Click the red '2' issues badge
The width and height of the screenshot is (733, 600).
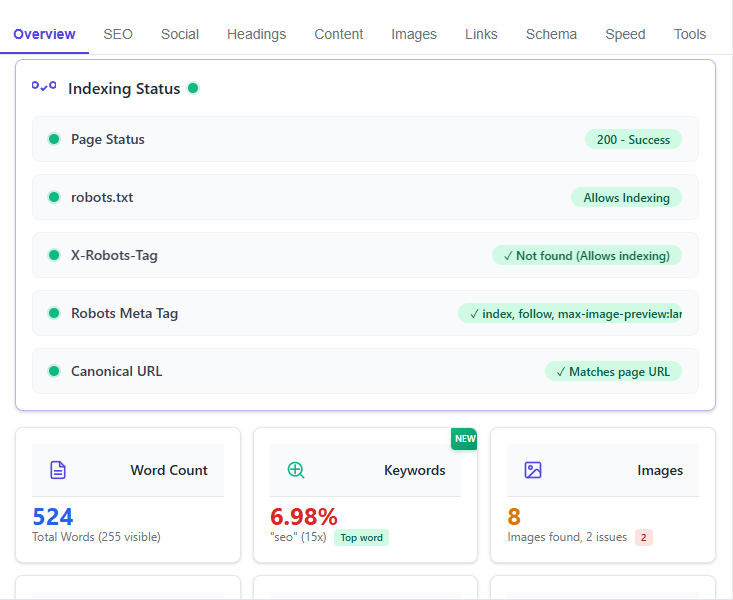pos(644,537)
